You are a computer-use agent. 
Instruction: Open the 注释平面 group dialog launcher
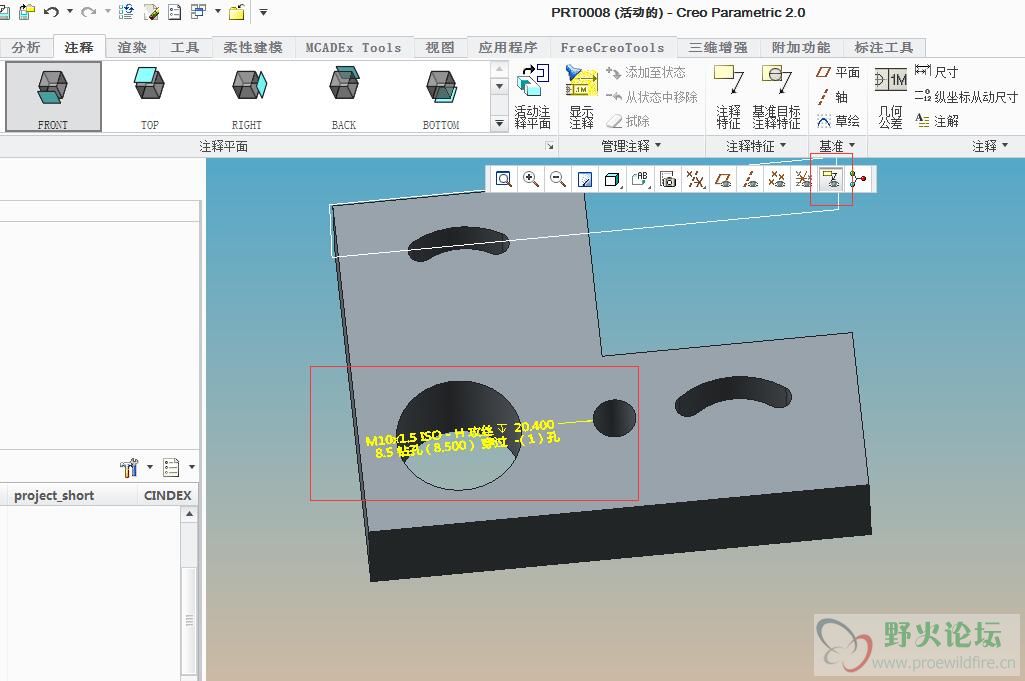(550, 146)
